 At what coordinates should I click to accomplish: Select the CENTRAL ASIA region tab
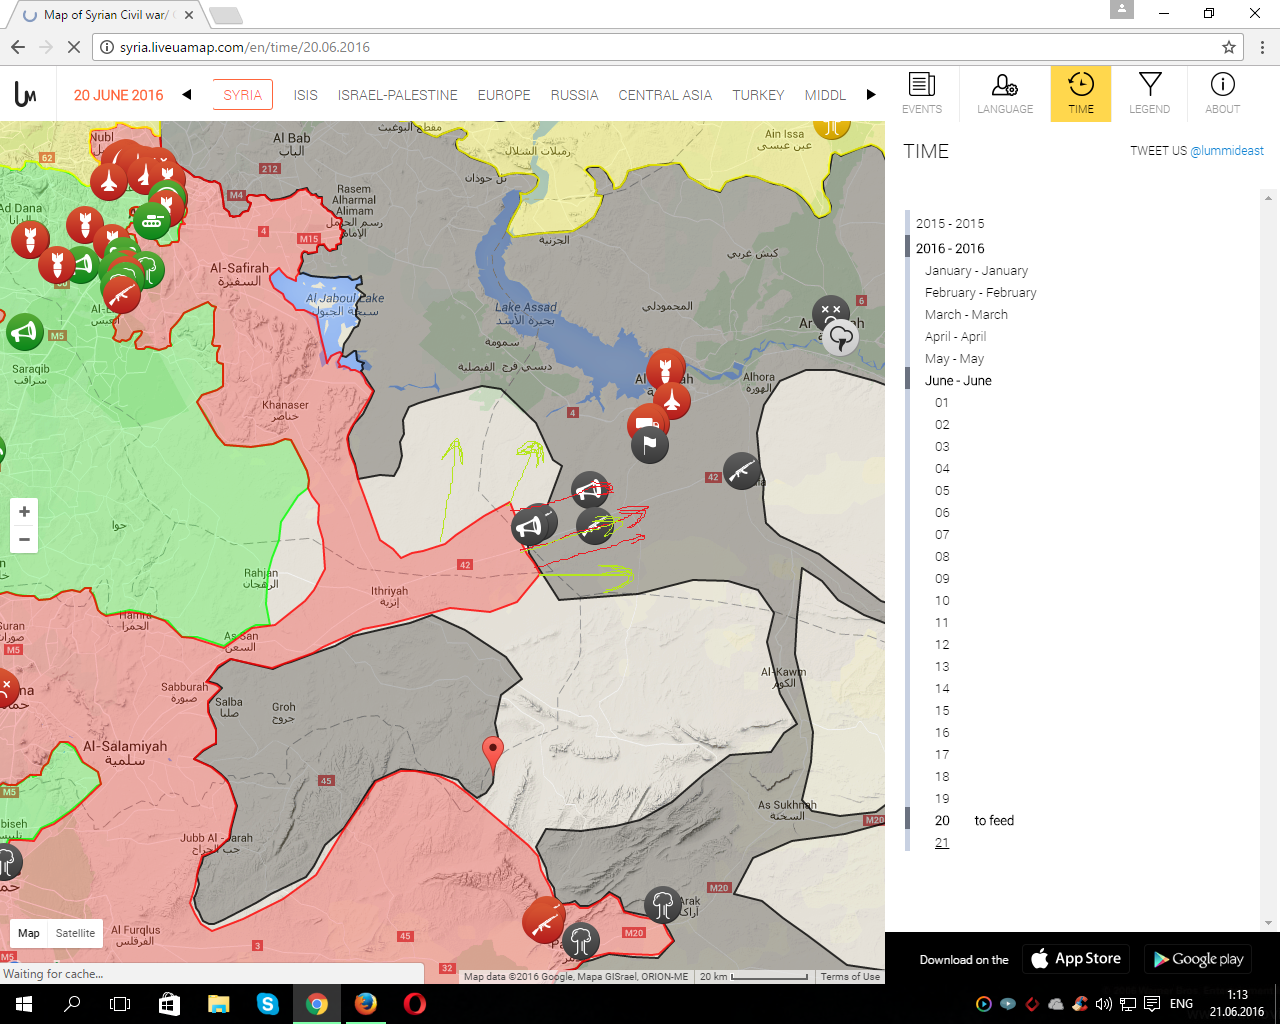[665, 95]
